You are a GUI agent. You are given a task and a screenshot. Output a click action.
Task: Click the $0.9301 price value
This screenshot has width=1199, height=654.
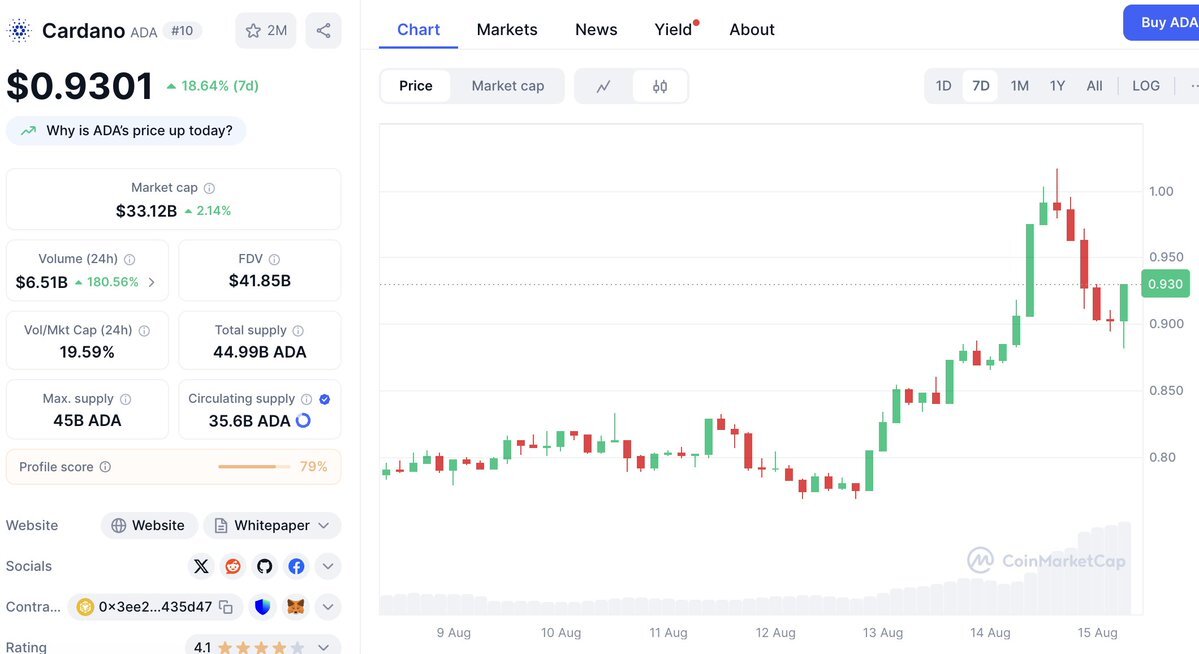point(80,86)
